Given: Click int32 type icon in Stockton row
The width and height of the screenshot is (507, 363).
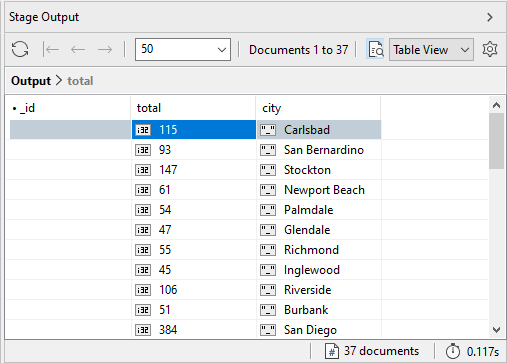Looking at the screenshot, I should [x=143, y=170].
